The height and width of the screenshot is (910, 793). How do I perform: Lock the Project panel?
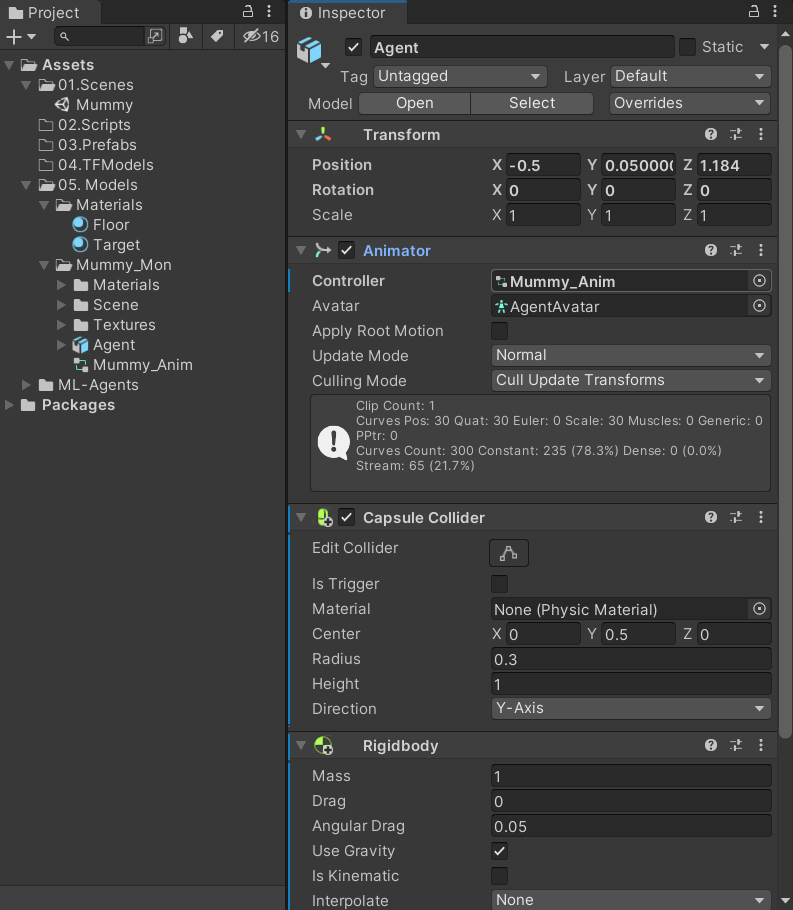(248, 11)
